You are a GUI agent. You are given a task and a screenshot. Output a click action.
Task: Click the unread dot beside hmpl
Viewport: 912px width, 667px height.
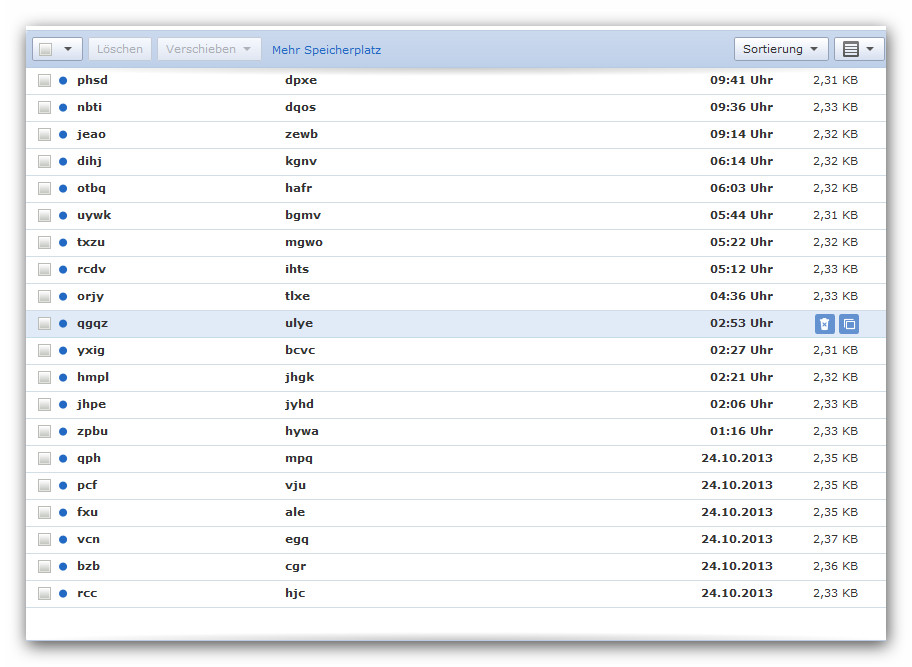coord(63,377)
